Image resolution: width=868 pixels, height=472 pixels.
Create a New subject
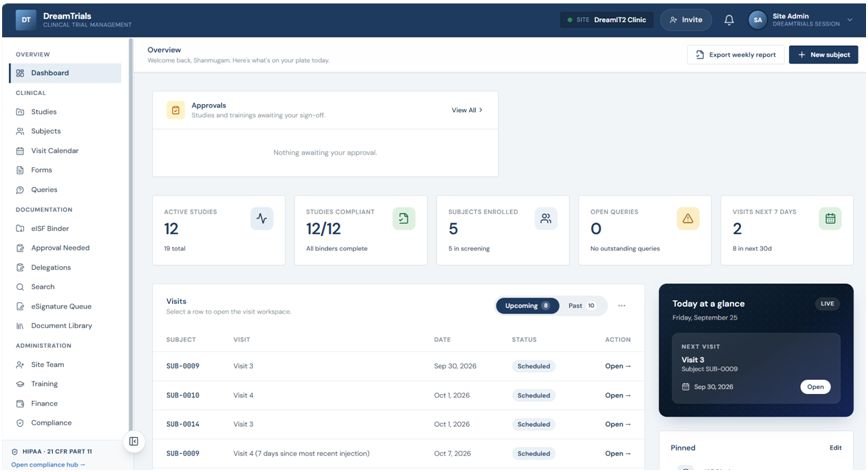[x=823, y=55]
